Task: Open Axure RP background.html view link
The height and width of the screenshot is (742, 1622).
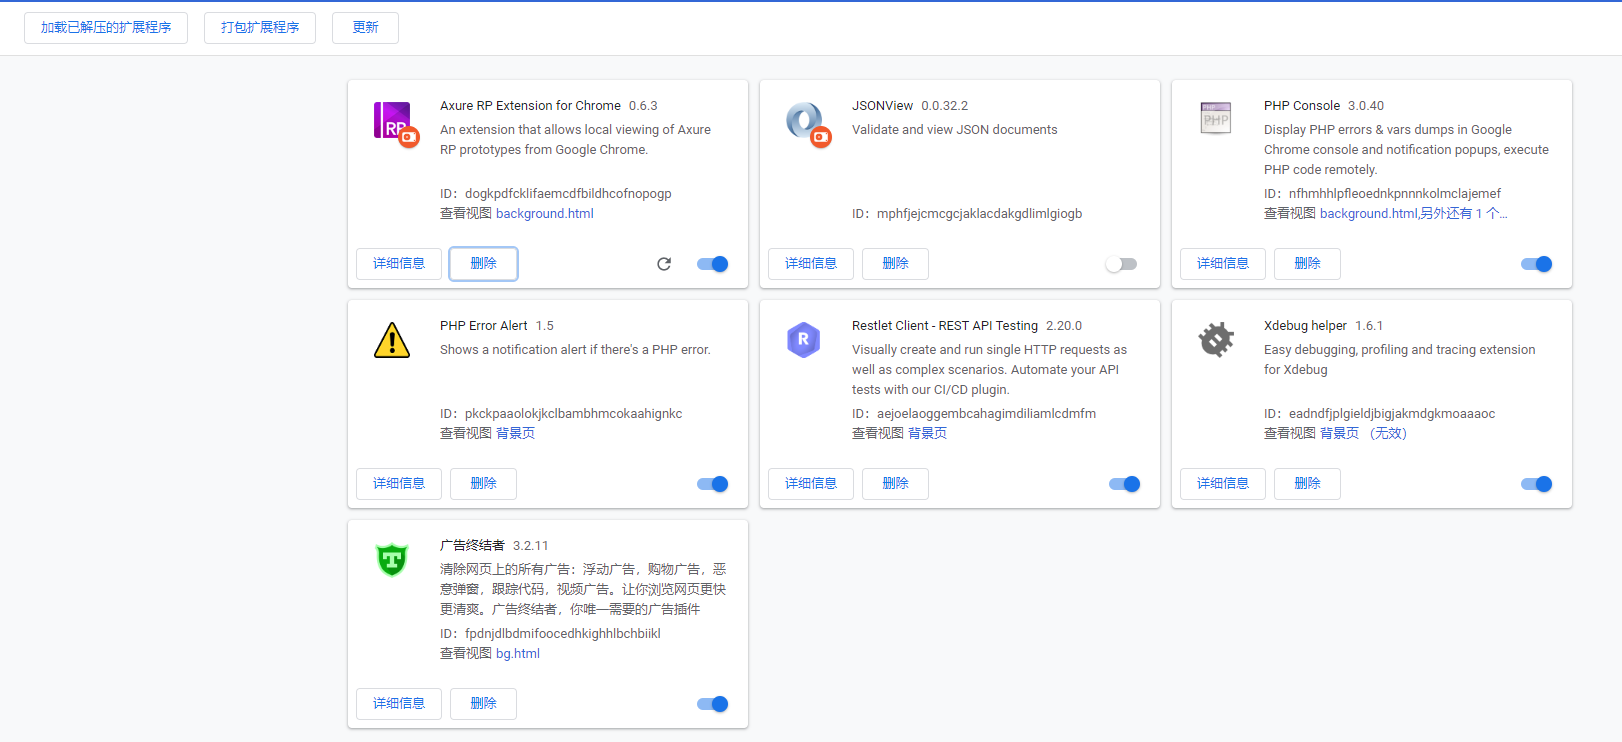Action: [545, 214]
